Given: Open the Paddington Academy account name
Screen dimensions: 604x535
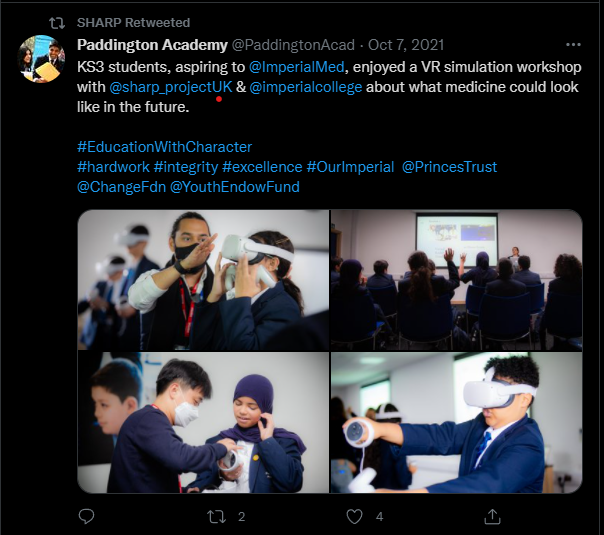Looking at the screenshot, I should tap(152, 45).
